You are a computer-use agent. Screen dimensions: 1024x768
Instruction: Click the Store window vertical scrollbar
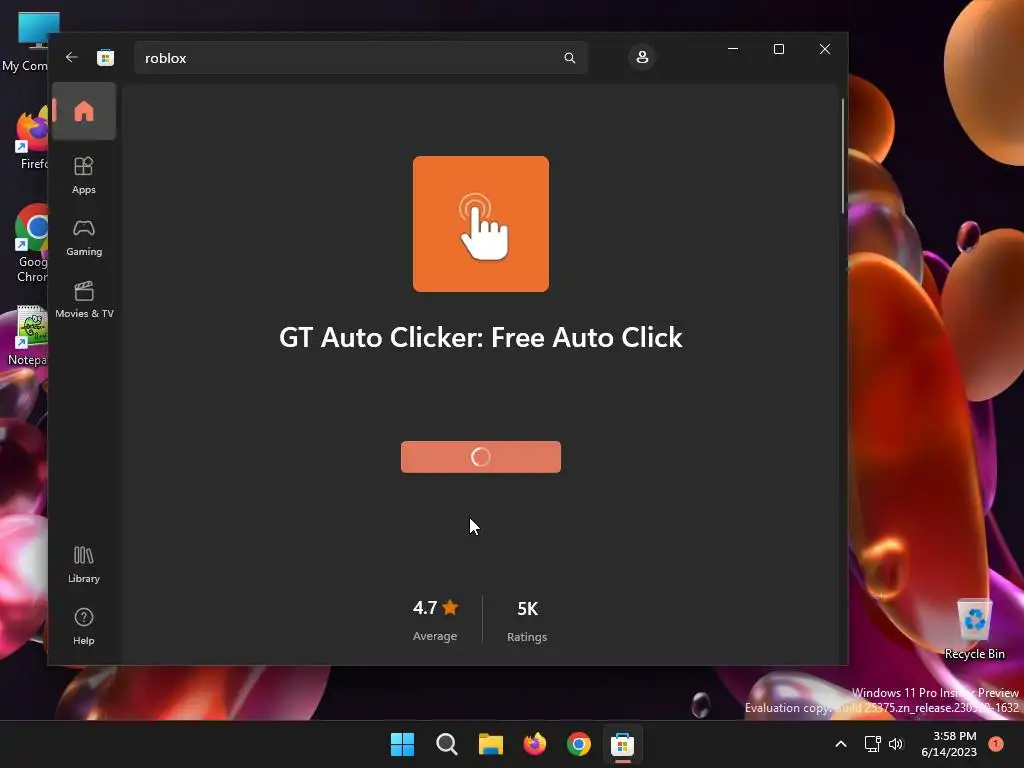pyautogui.click(x=842, y=155)
